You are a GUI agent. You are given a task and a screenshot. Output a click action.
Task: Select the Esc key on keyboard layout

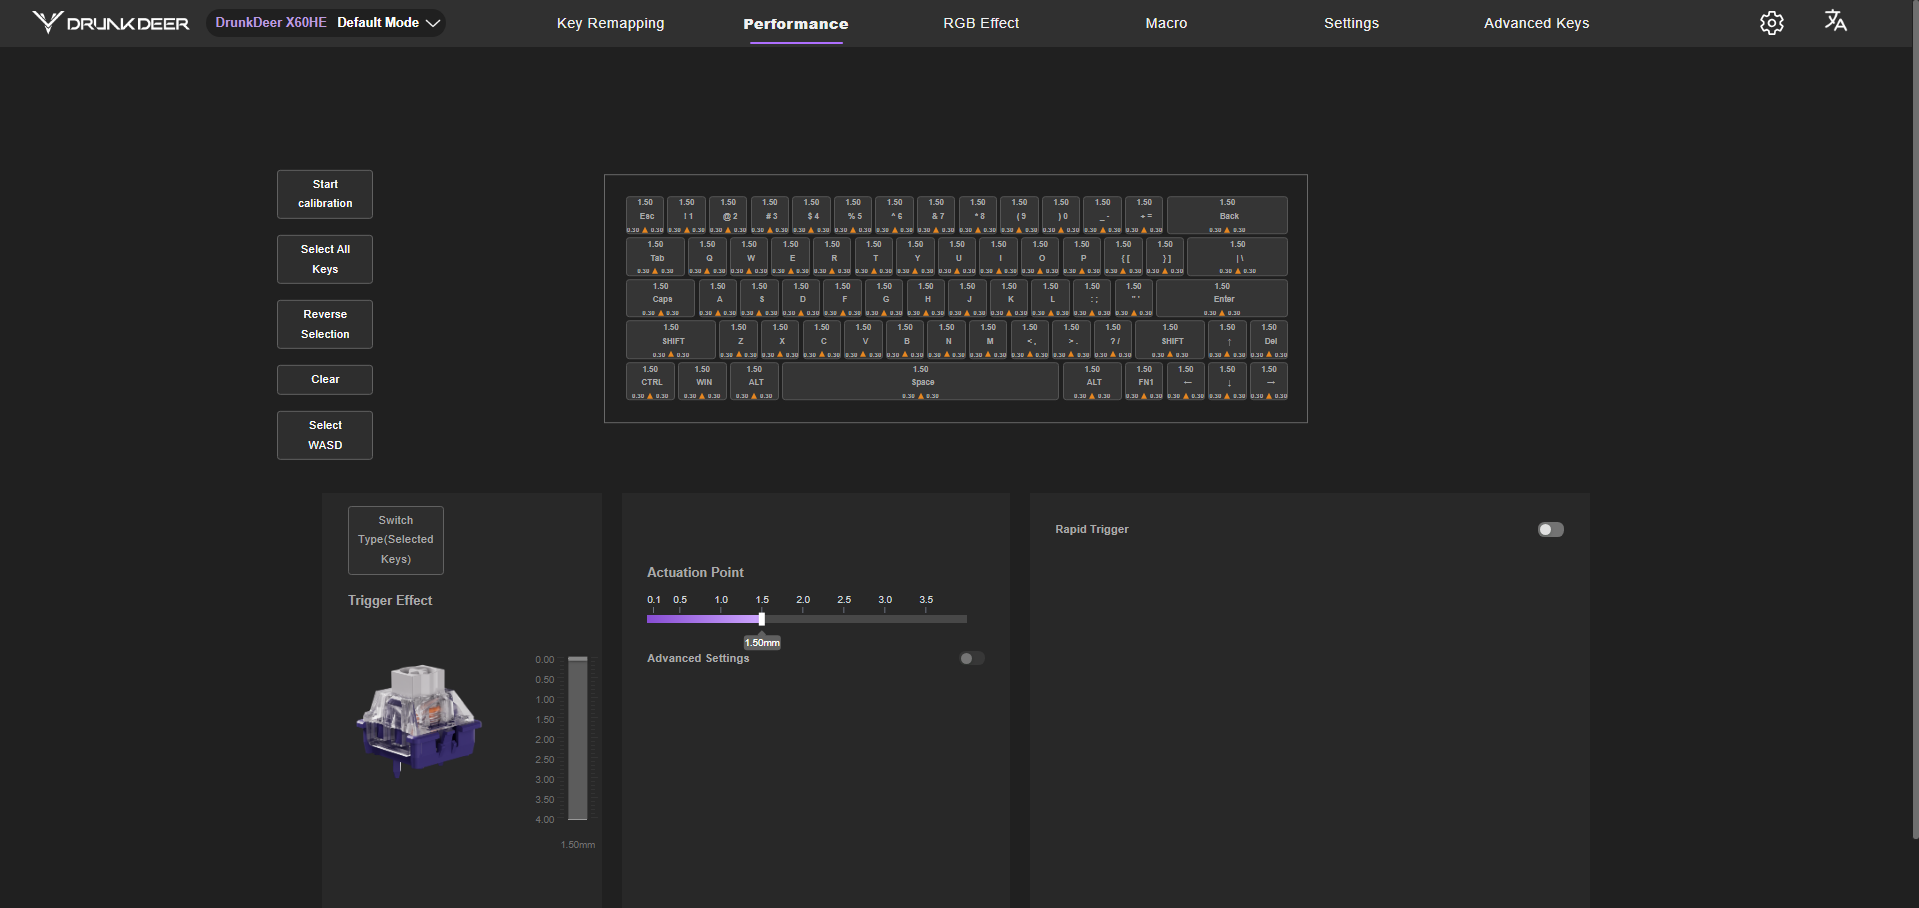(646, 215)
